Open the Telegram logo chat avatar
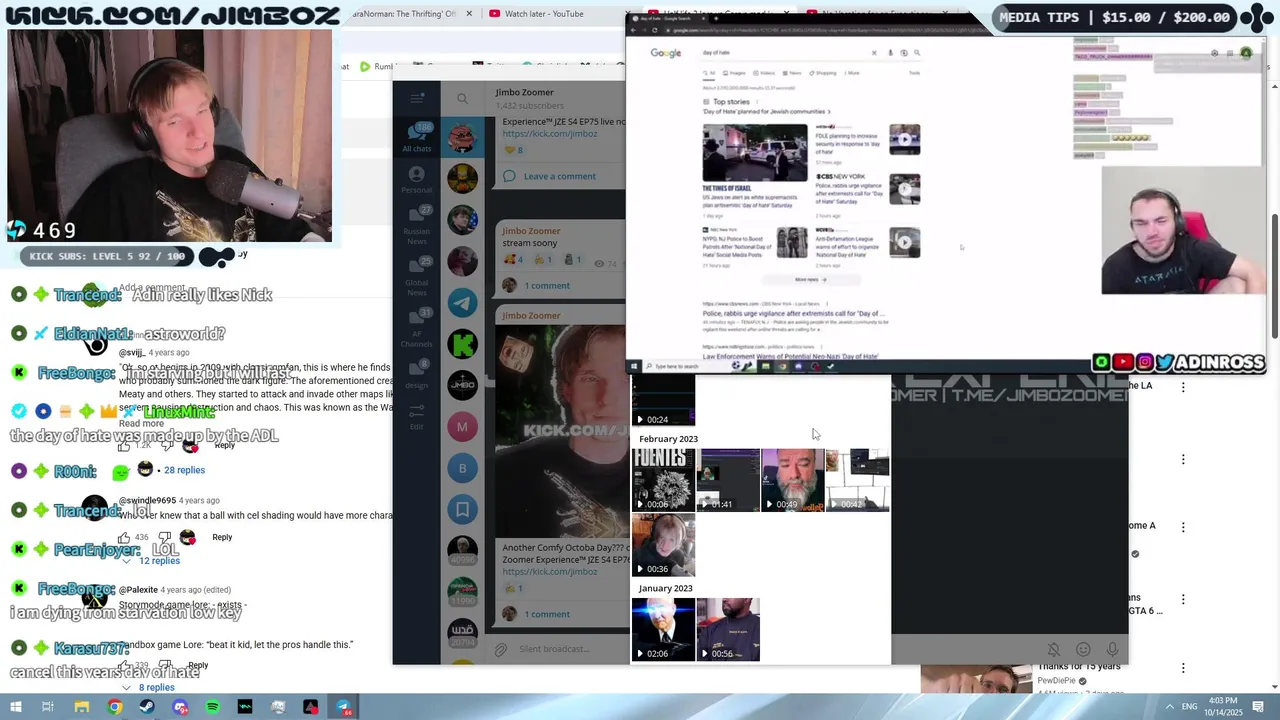The width and height of the screenshot is (1280, 720). click(462, 302)
